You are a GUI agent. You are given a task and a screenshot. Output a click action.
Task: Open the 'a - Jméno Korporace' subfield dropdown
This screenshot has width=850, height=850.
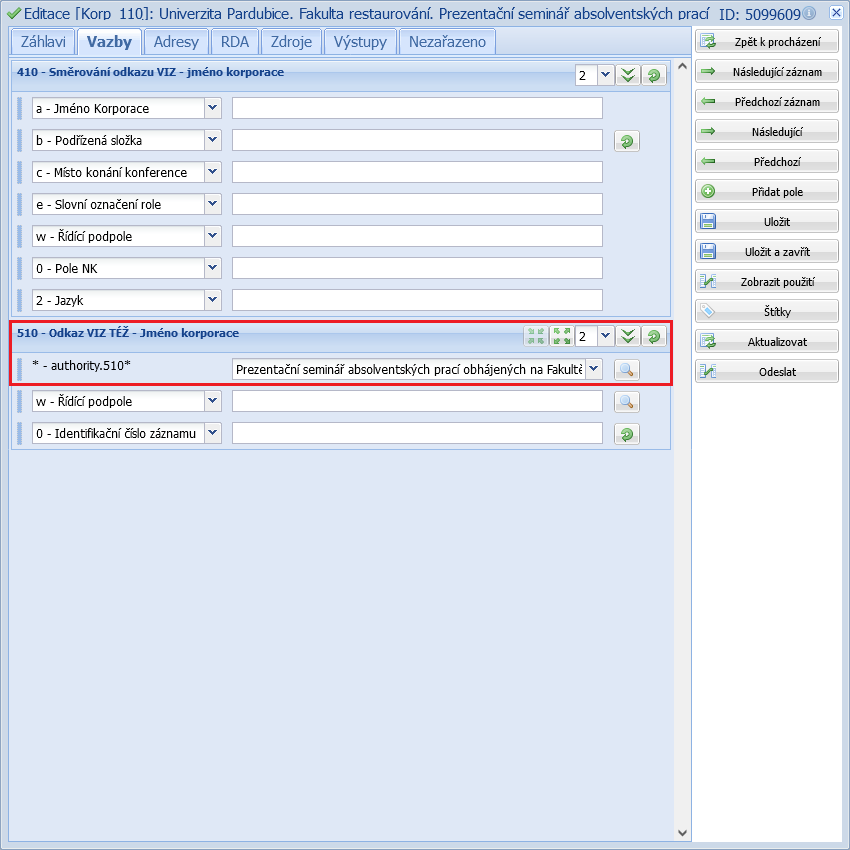click(212, 108)
